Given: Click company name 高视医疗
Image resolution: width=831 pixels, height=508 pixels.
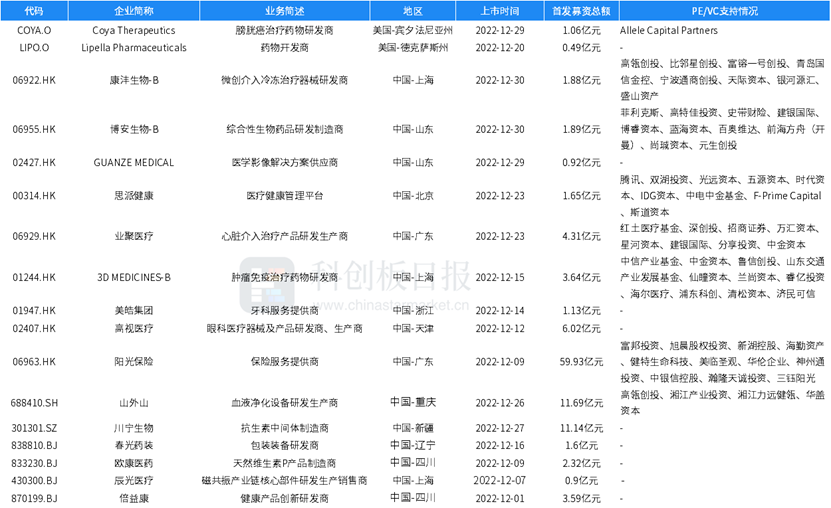Looking at the screenshot, I should 134,328.
